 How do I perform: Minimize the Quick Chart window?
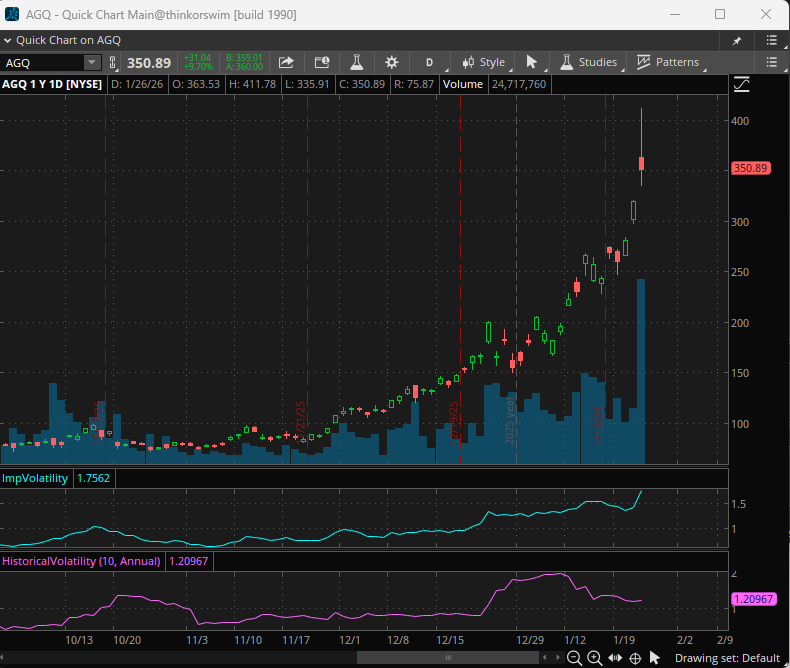(x=675, y=14)
